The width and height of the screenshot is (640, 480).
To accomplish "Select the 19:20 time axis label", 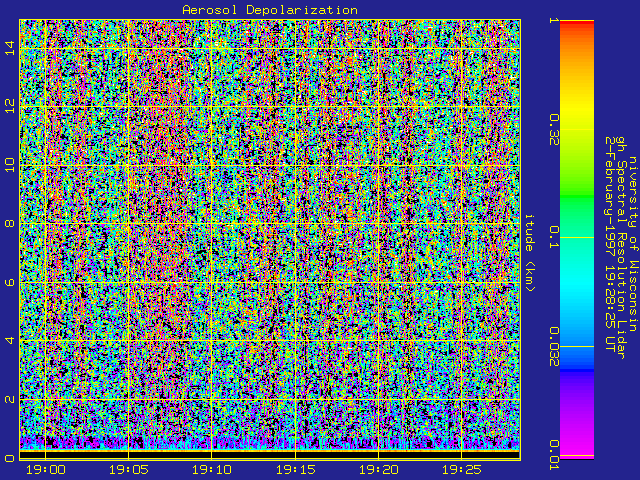I will tap(378, 470).
